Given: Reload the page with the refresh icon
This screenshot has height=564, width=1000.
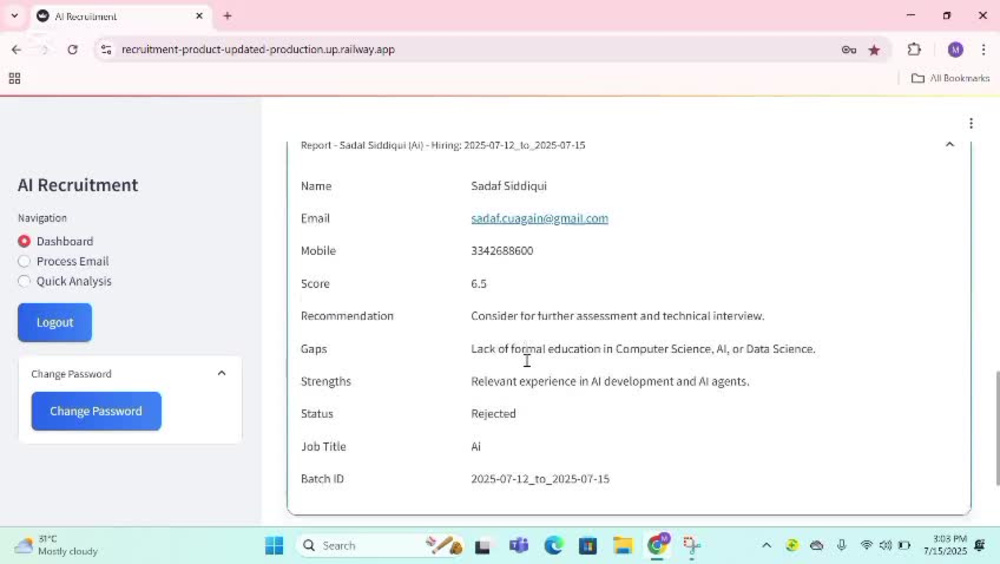Looking at the screenshot, I should 72,49.
